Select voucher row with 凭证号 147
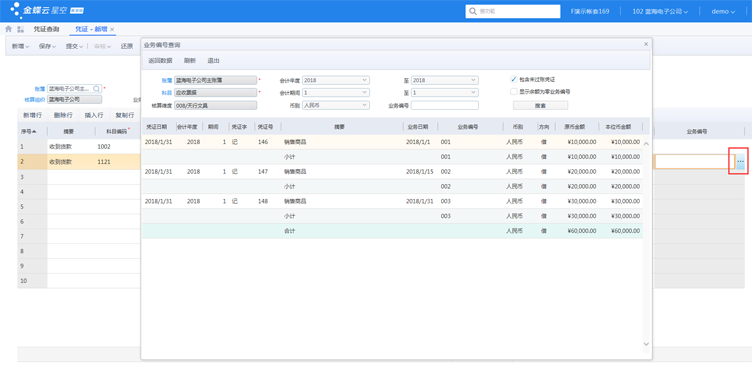Image resolution: width=752 pixels, height=365 pixels. (x=392, y=171)
